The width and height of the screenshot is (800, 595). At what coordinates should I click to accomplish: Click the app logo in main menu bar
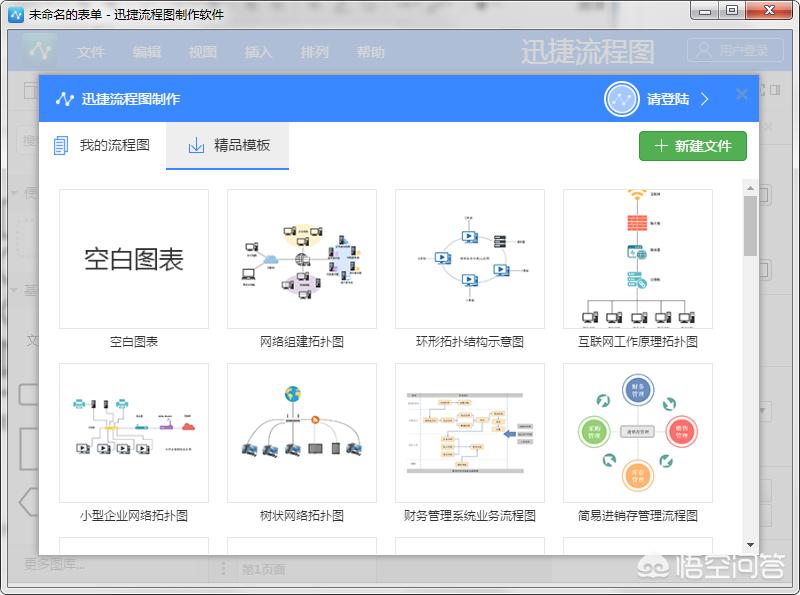(40, 50)
